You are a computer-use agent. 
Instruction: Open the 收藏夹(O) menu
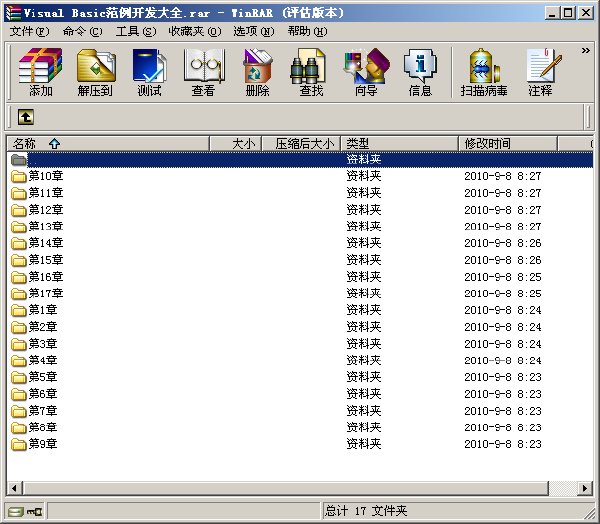[195, 31]
